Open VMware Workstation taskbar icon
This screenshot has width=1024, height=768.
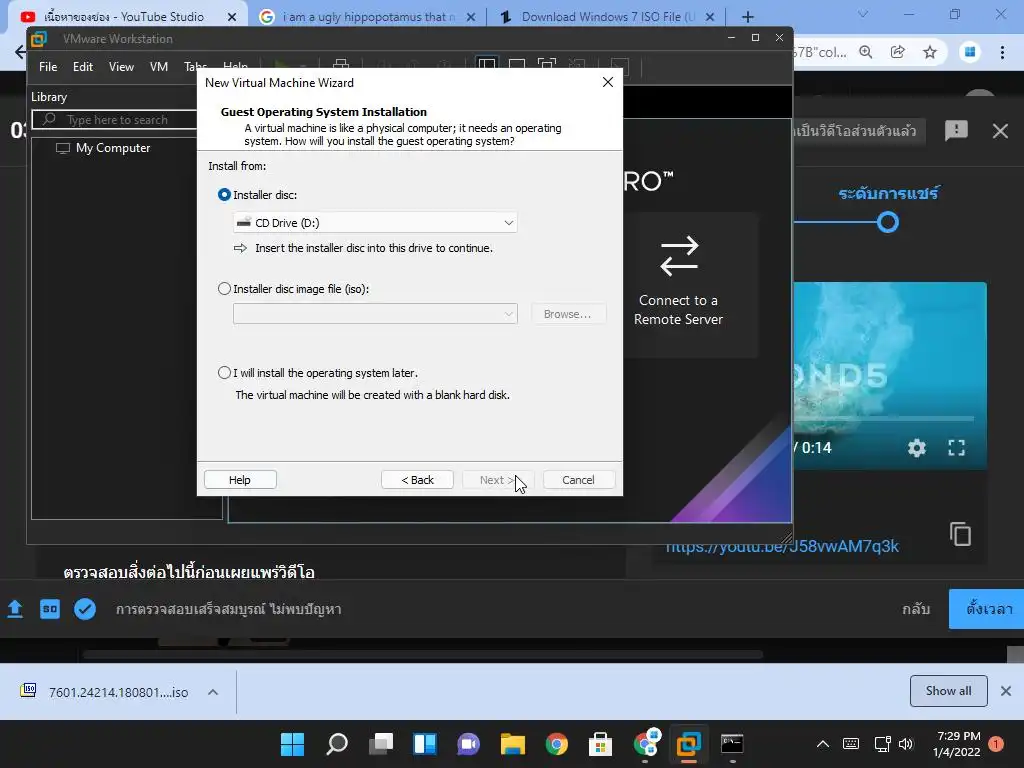[688, 744]
